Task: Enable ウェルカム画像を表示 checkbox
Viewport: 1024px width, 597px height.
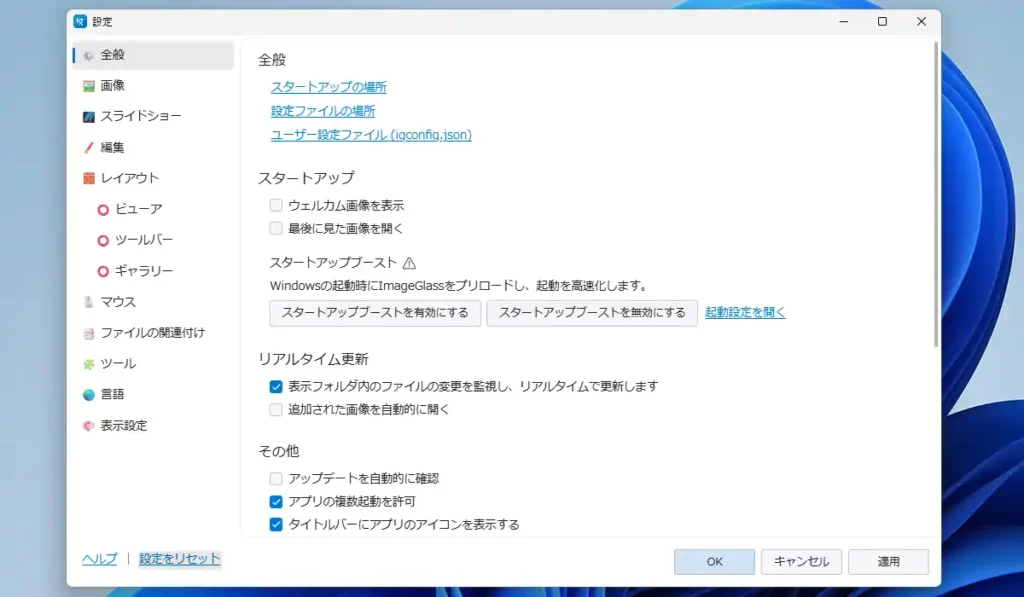Action: click(x=276, y=204)
